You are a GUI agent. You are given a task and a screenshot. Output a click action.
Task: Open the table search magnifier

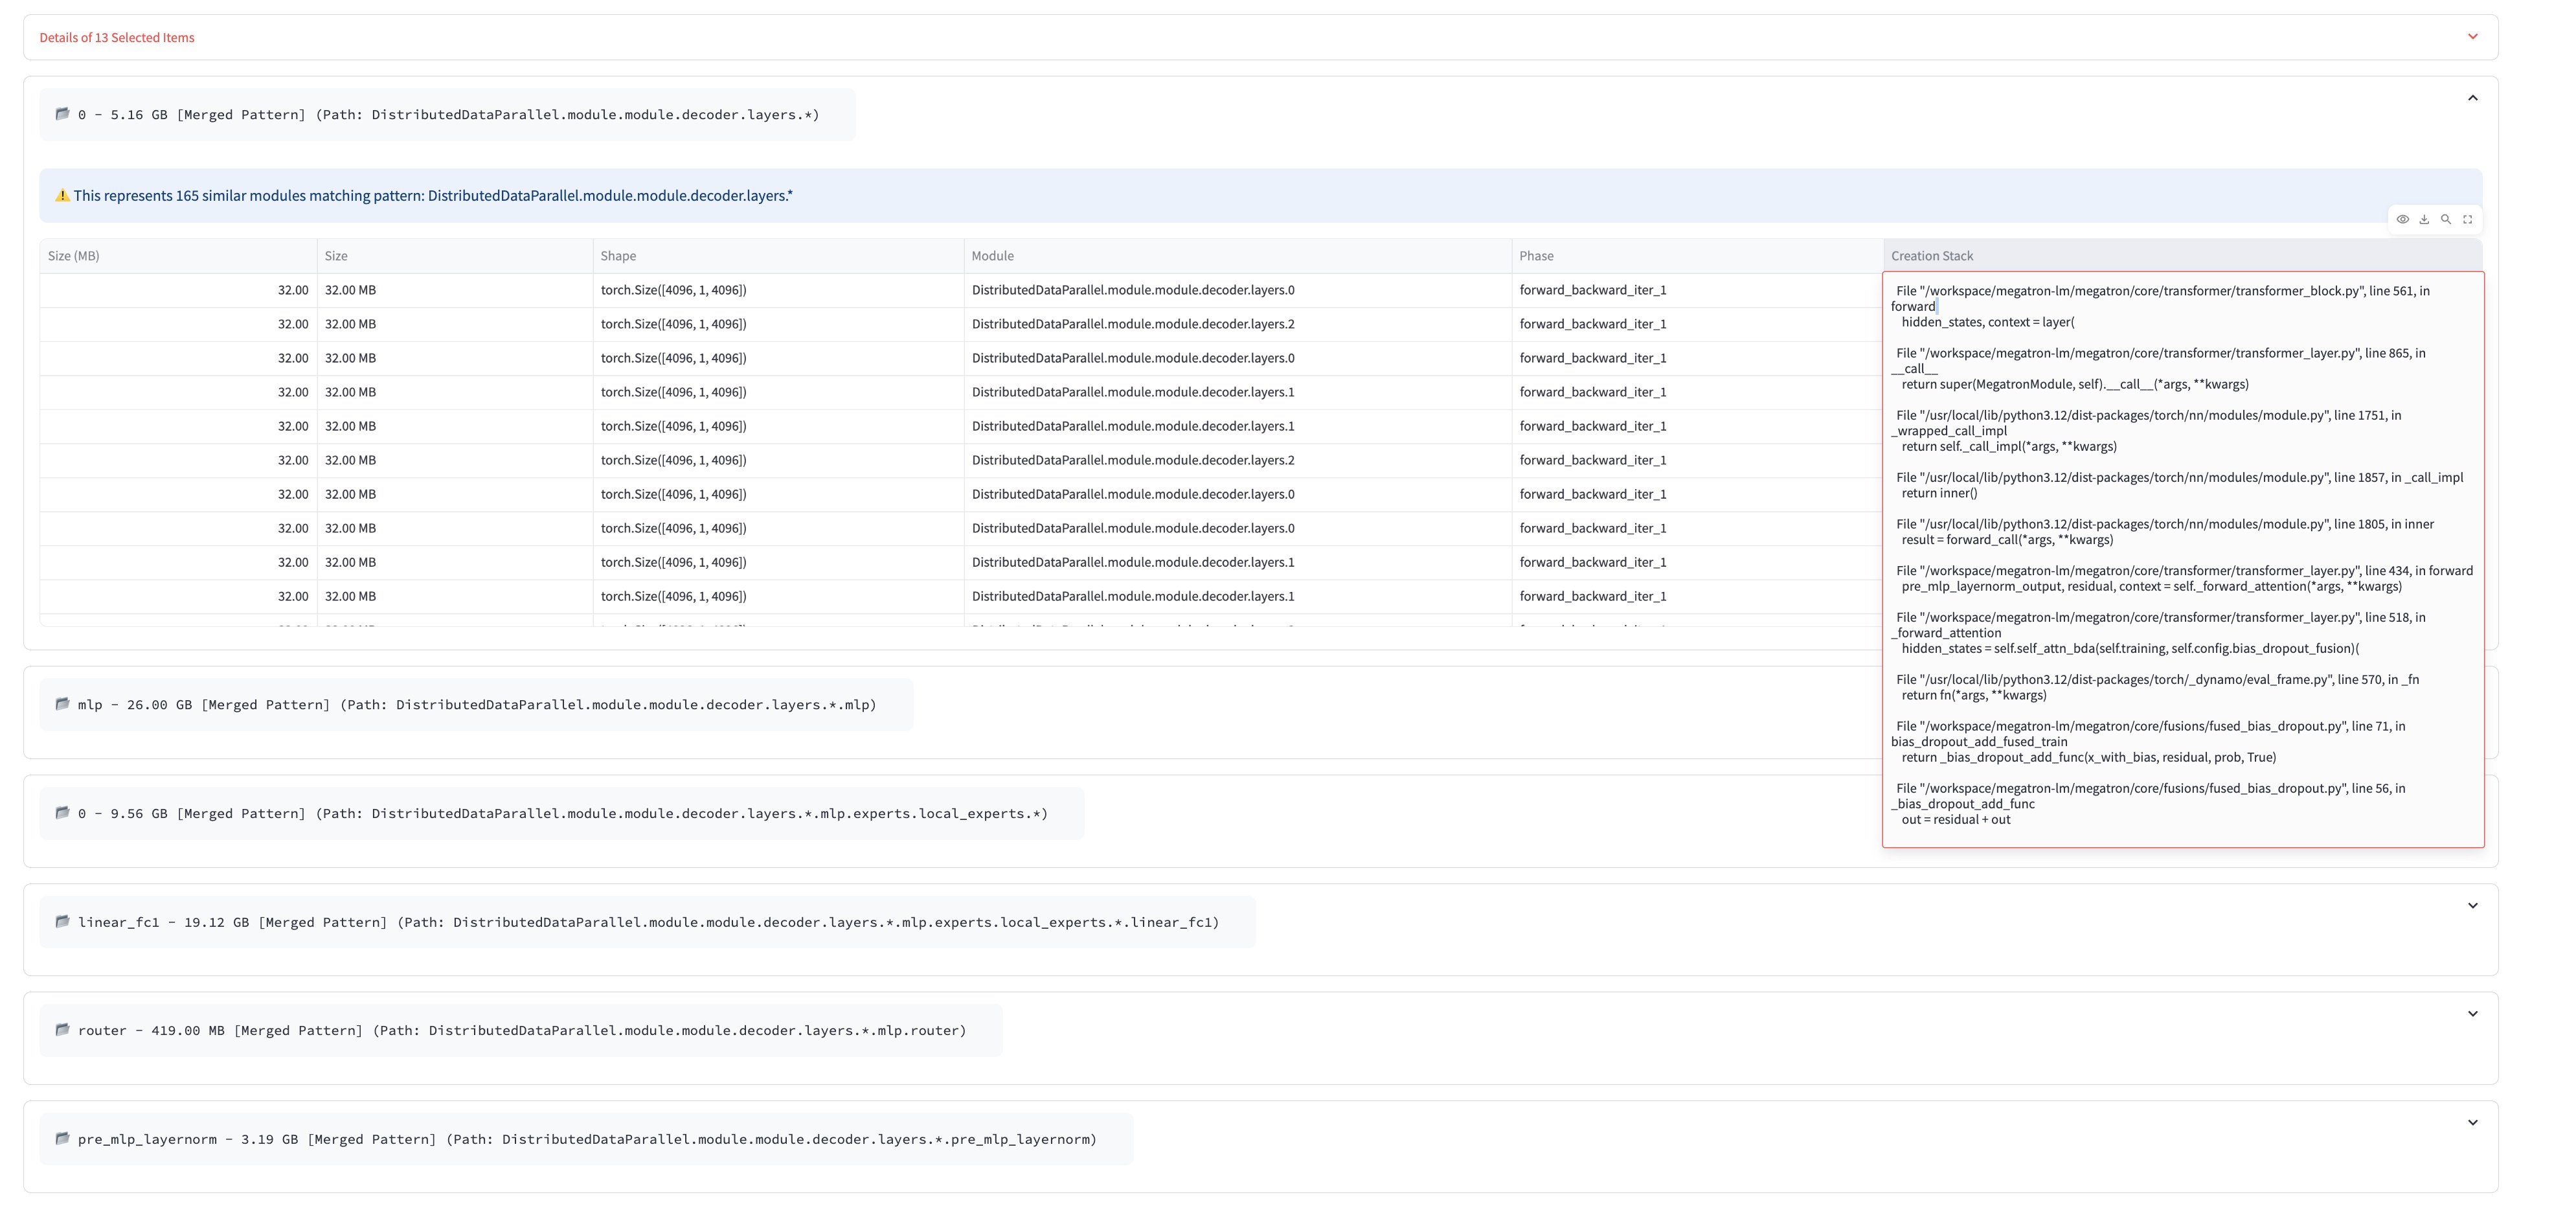(2446, 219)
